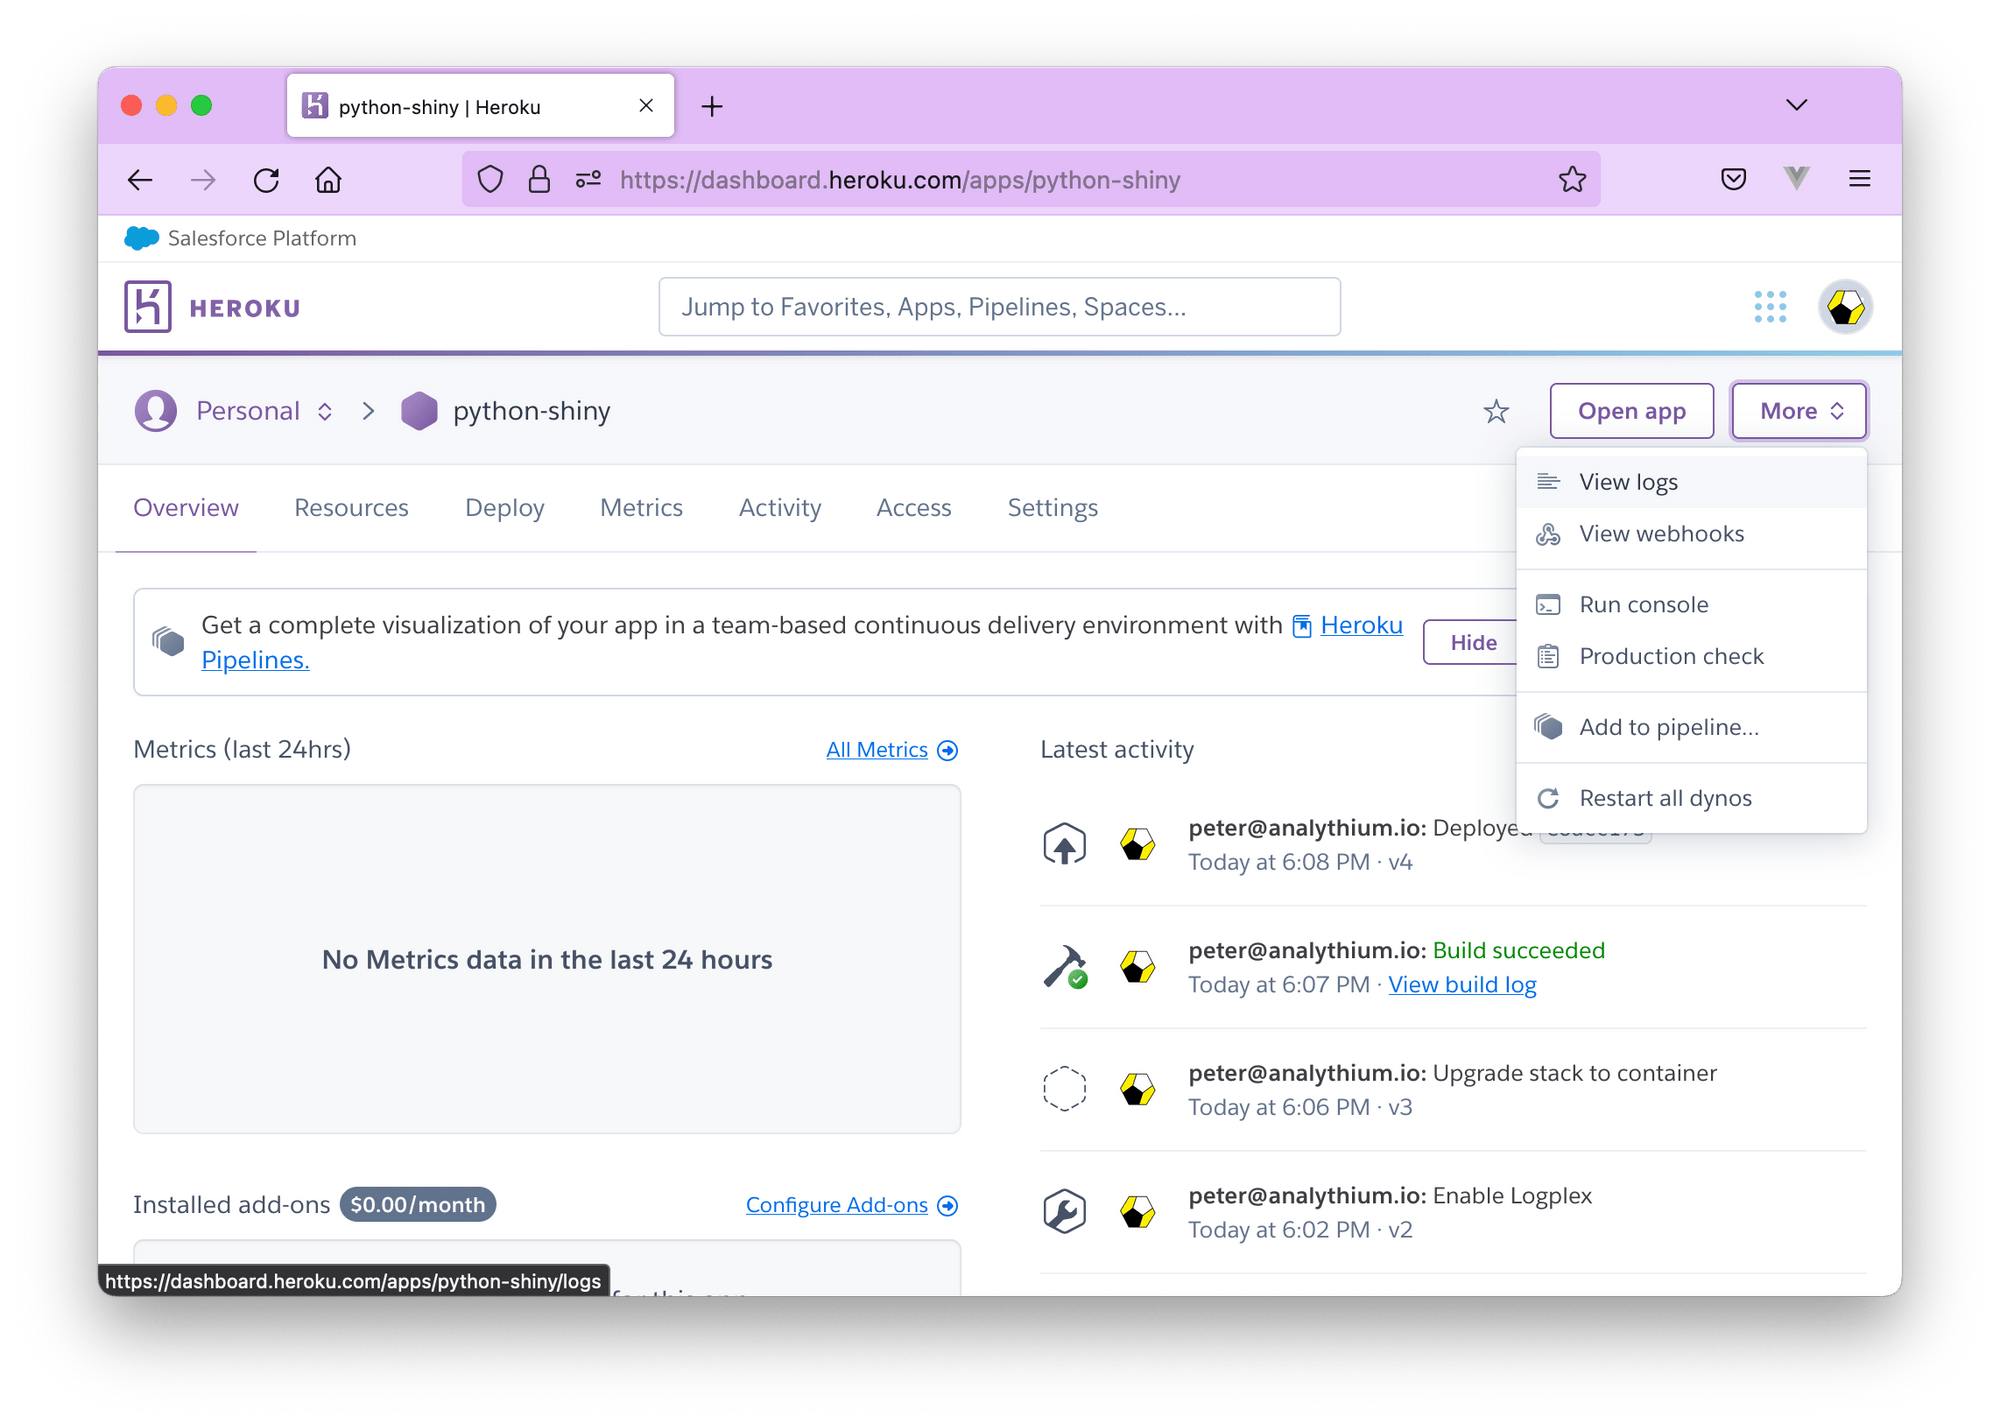Open the list all tabs chevron
The width and height of the screenshot is (2000, 1426).
pyautogui.click(x=1796, y=105)
